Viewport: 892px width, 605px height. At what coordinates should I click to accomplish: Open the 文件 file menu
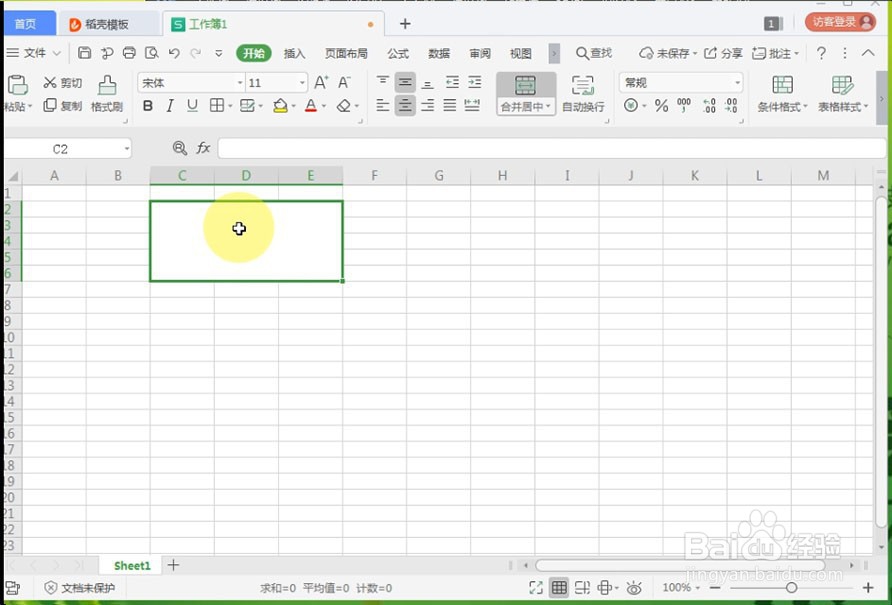coord(33,53)
